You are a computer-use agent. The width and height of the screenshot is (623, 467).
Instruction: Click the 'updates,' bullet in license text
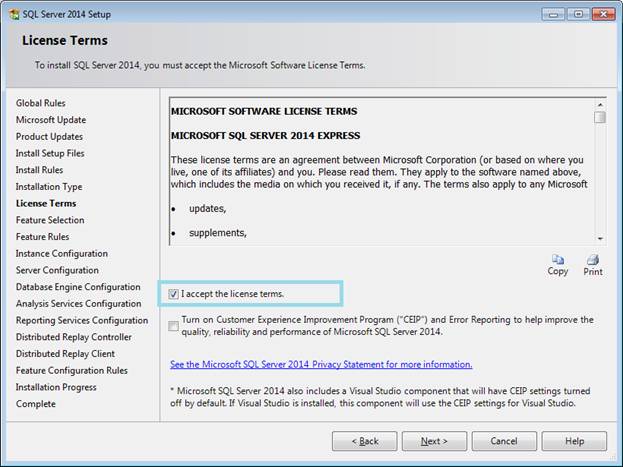coord(207,208)
